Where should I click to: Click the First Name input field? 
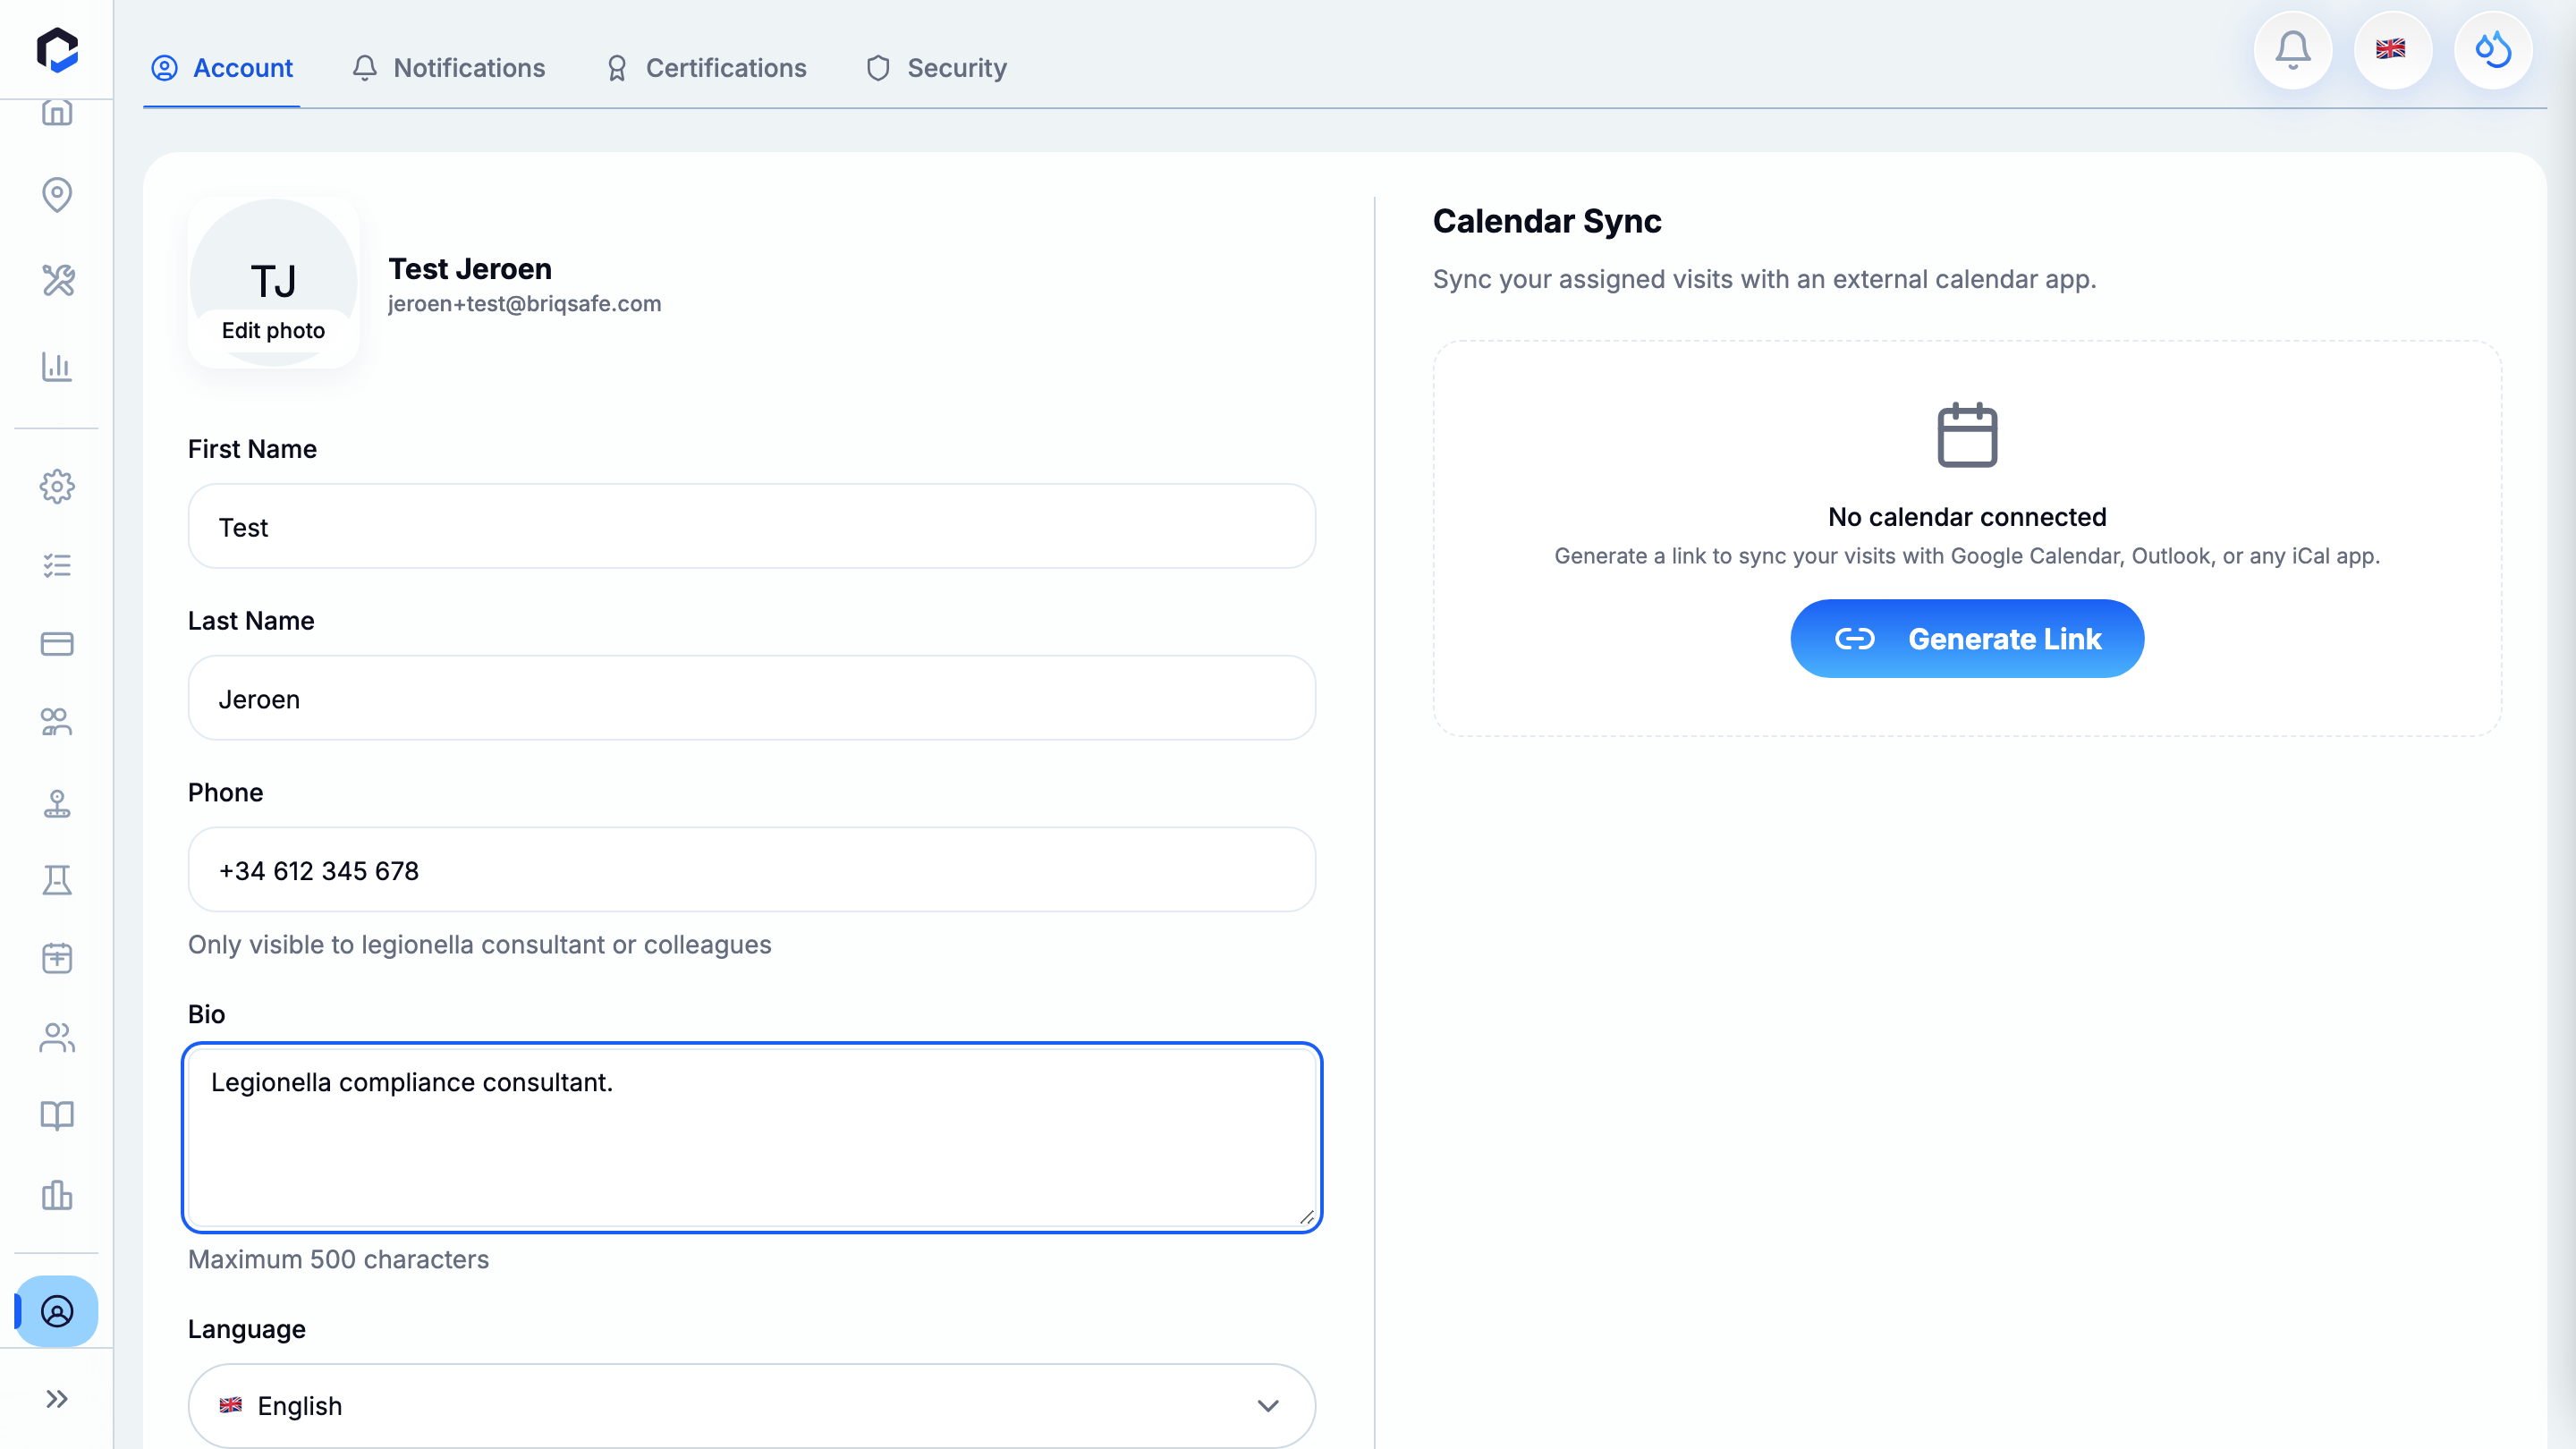(752, 526)
